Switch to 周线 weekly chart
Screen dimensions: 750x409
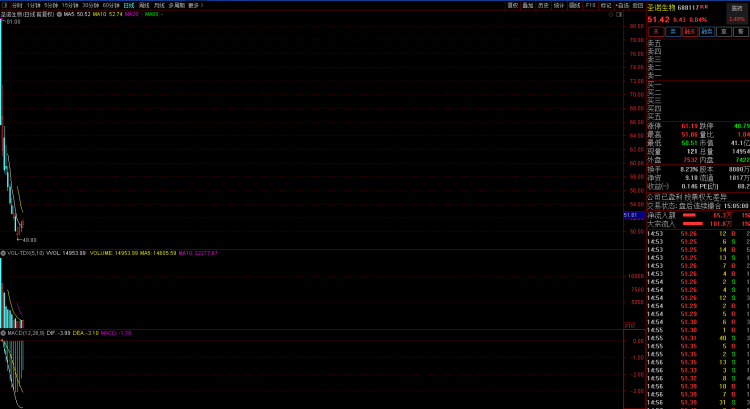pyautogui.click(x=144, y=5)
